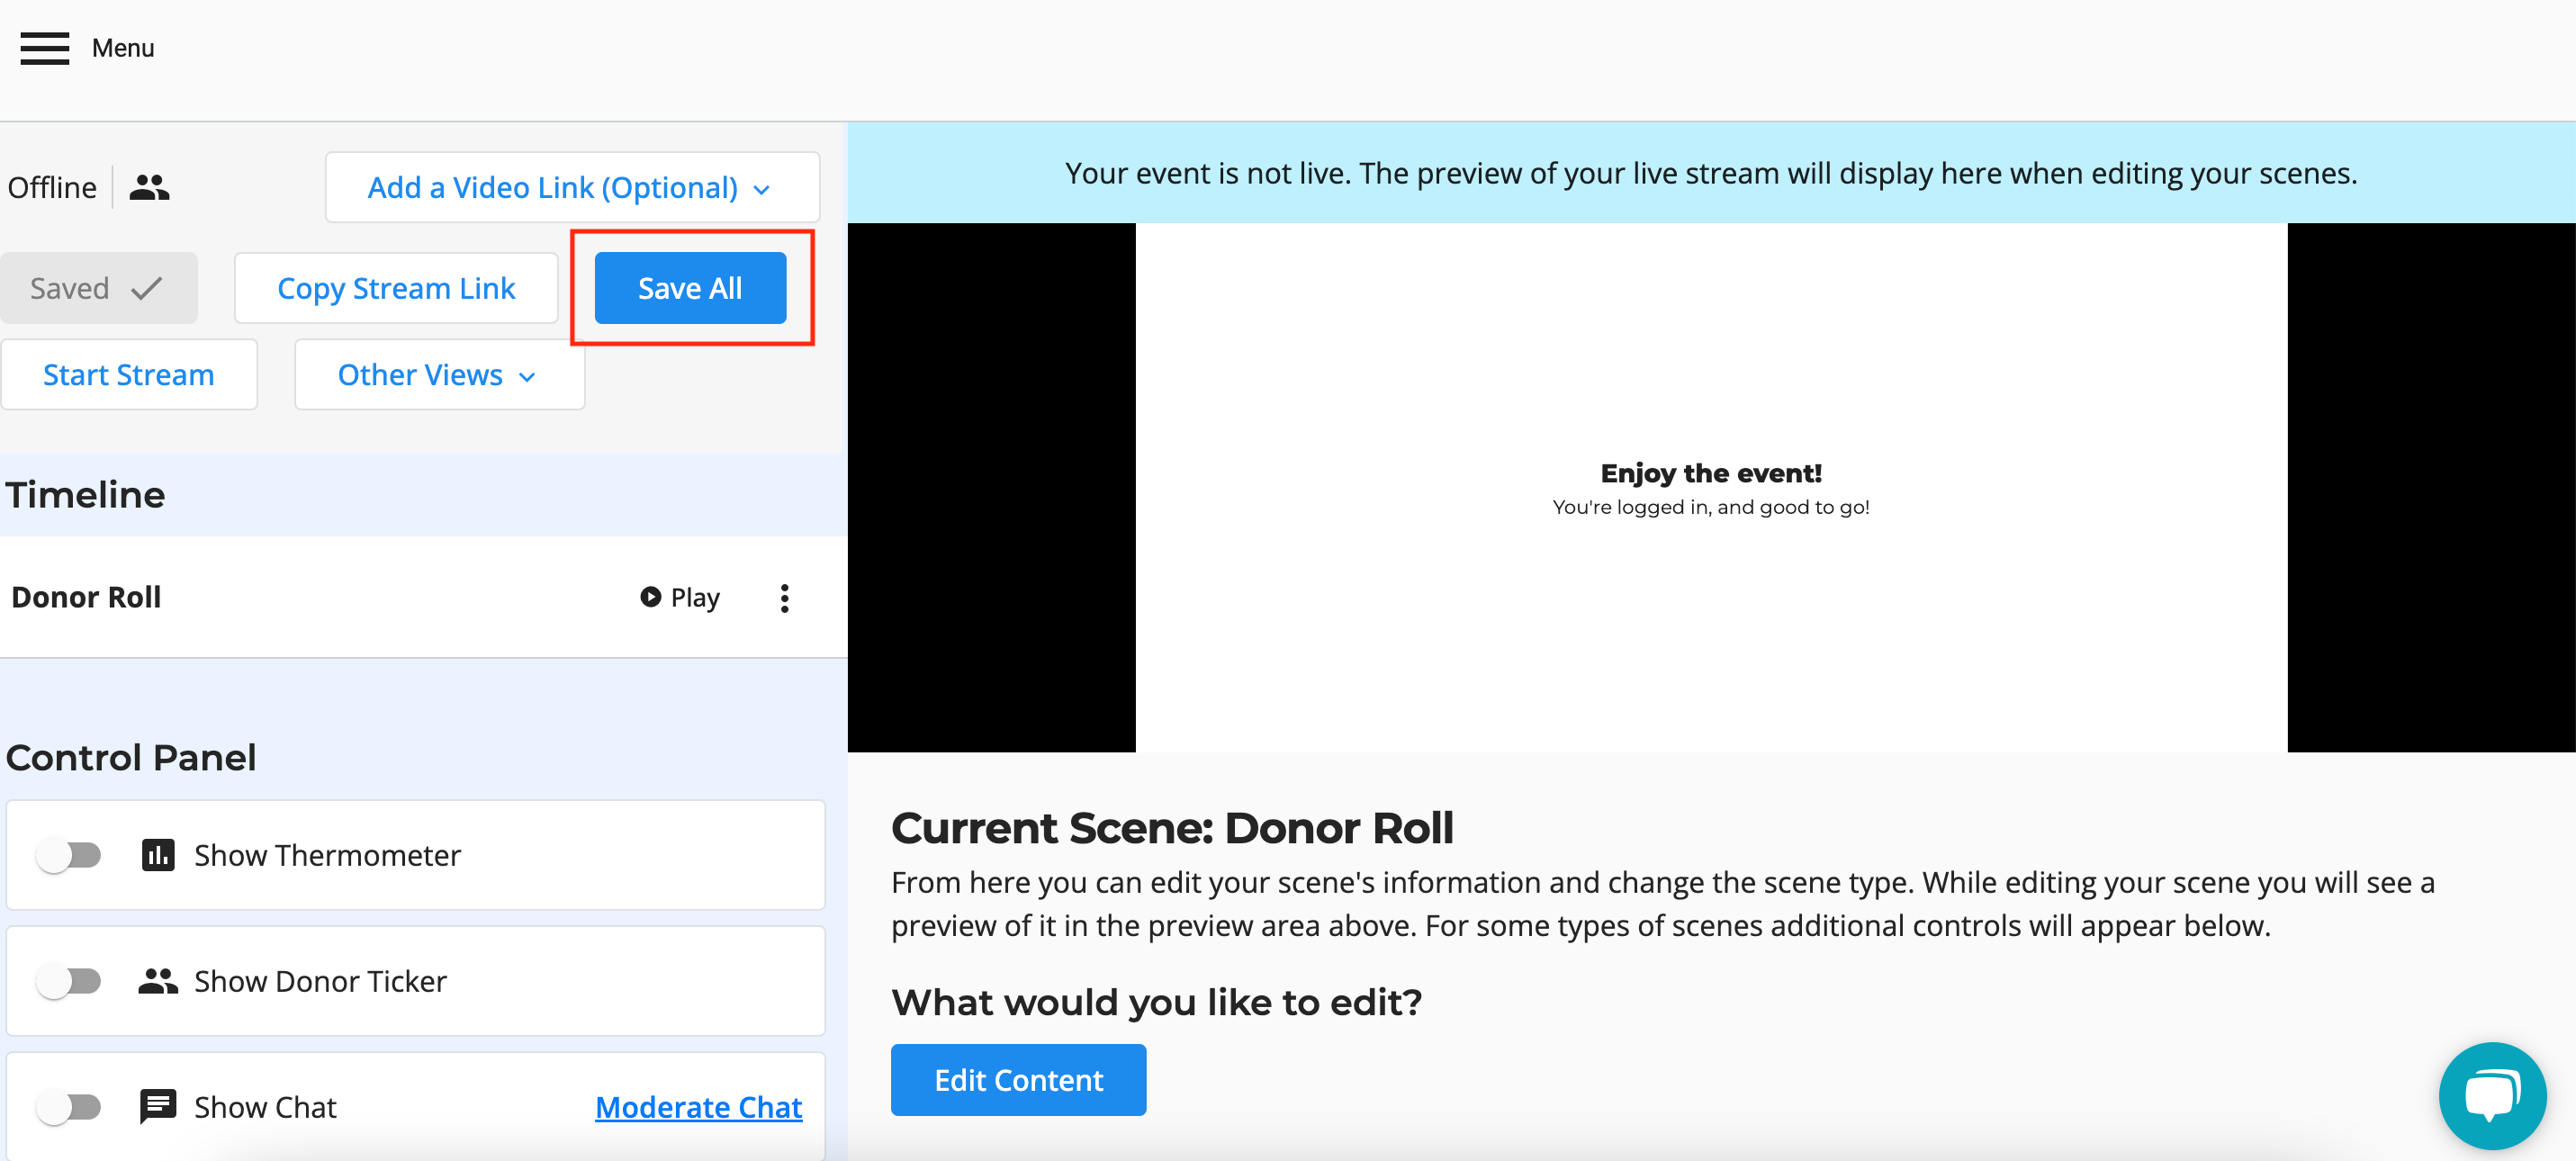
Task: Click the Menu label in header
Action: click(122, 48)
